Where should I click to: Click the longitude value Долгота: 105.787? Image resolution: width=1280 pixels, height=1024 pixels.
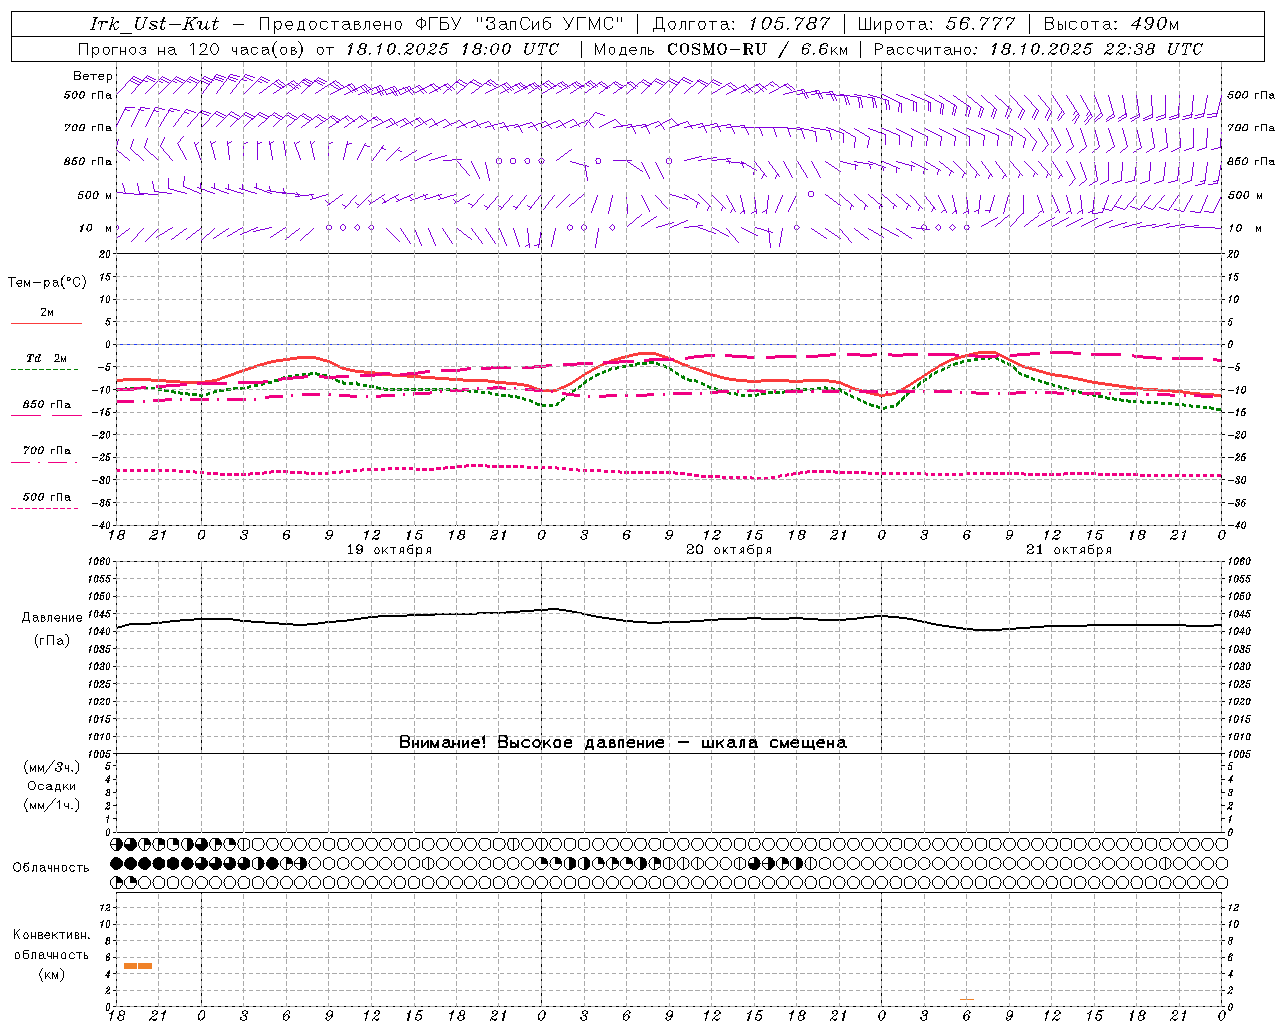point(741,24)
